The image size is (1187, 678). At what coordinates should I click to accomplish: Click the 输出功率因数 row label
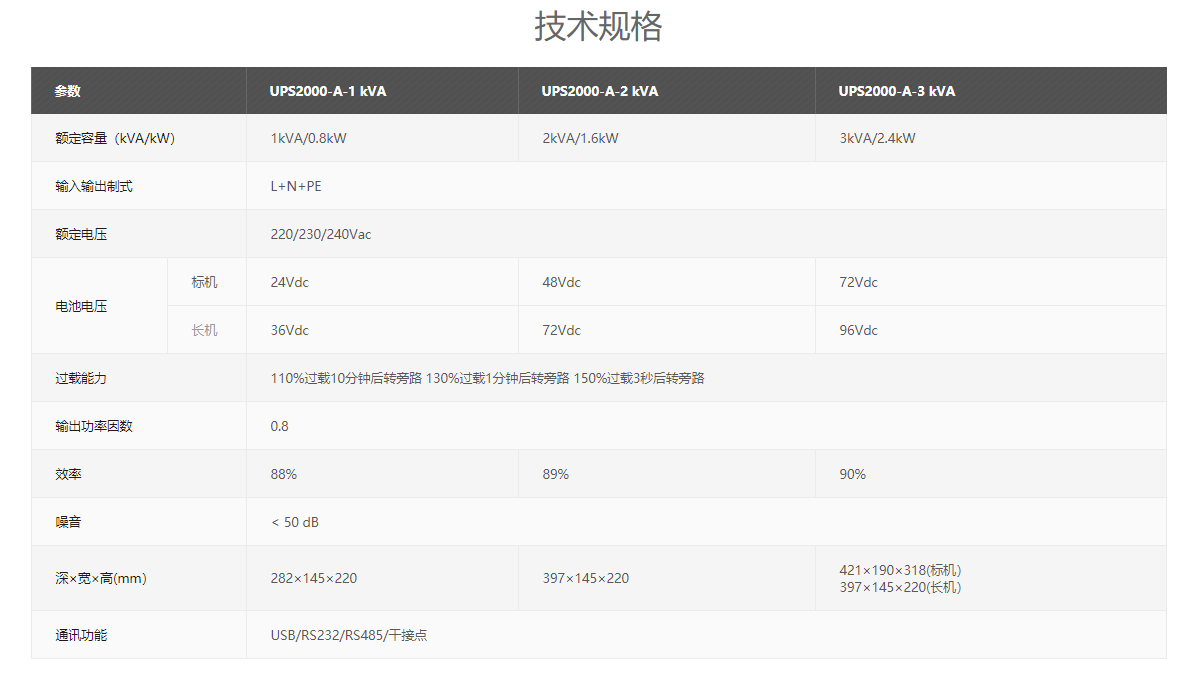coord(94,426)
